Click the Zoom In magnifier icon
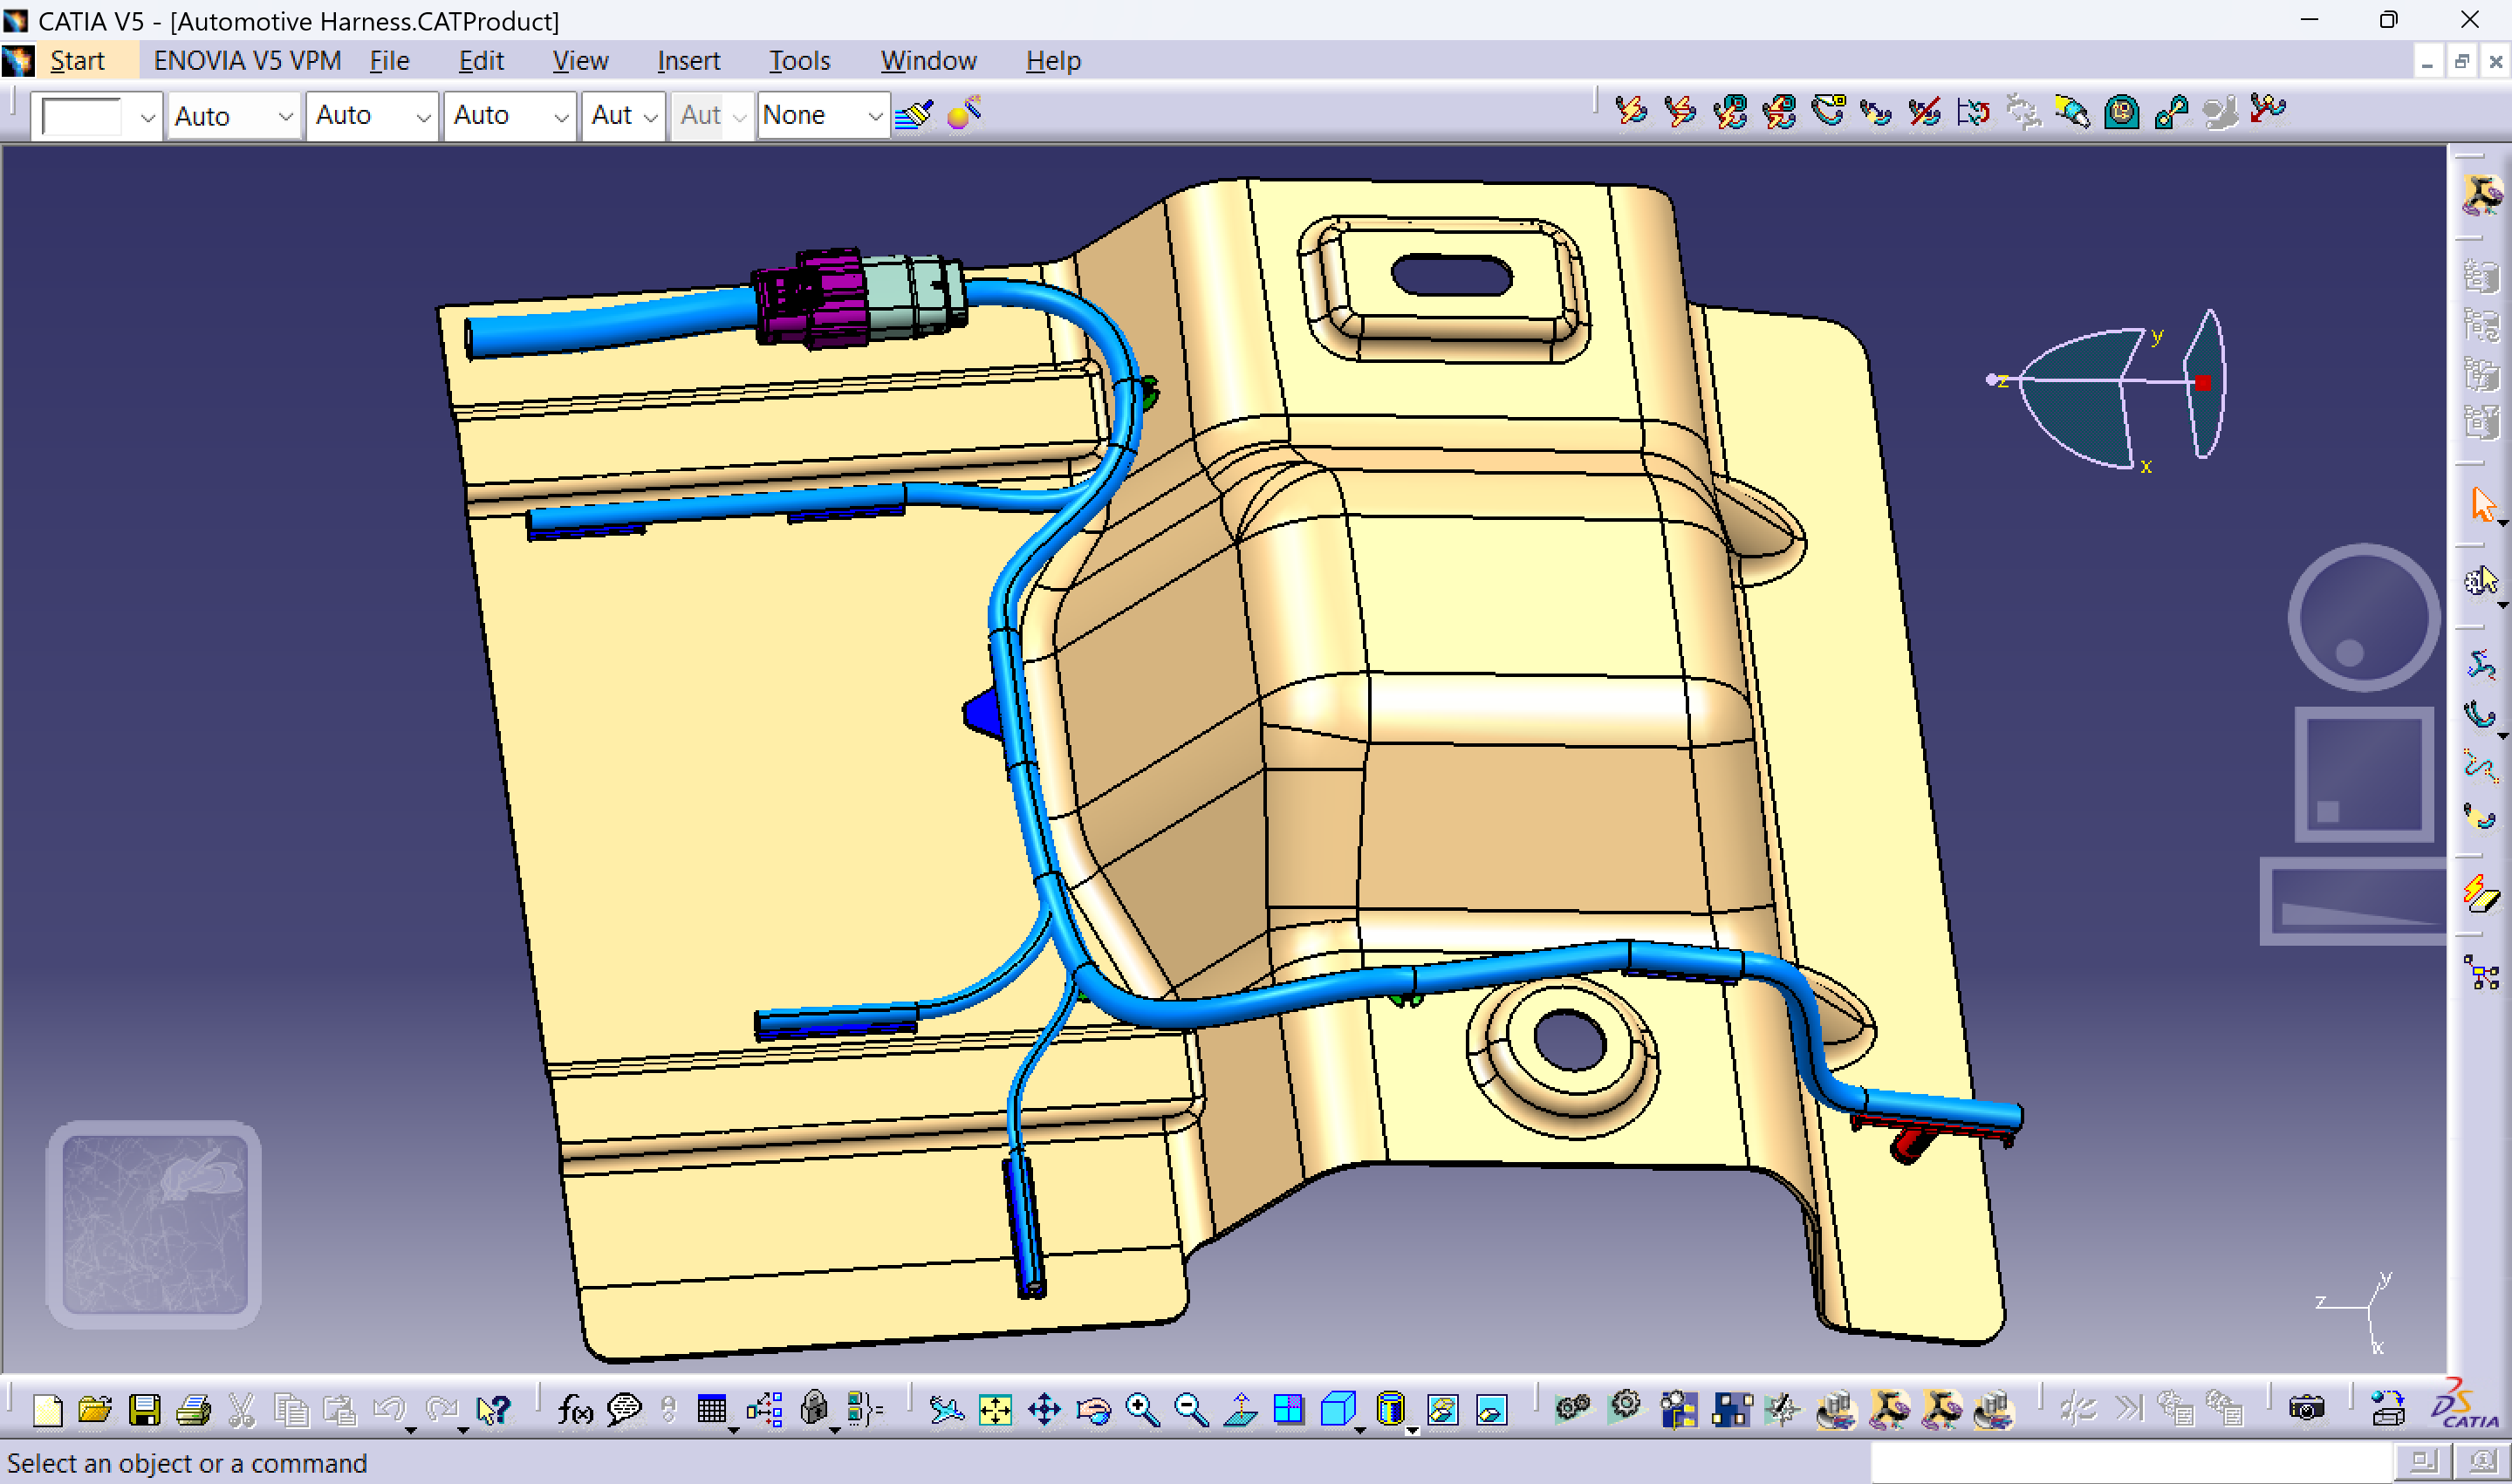Image resolution: width=2512 pixels, height=1484 pixels. pyautogui.click(x=1142, y=1410)
